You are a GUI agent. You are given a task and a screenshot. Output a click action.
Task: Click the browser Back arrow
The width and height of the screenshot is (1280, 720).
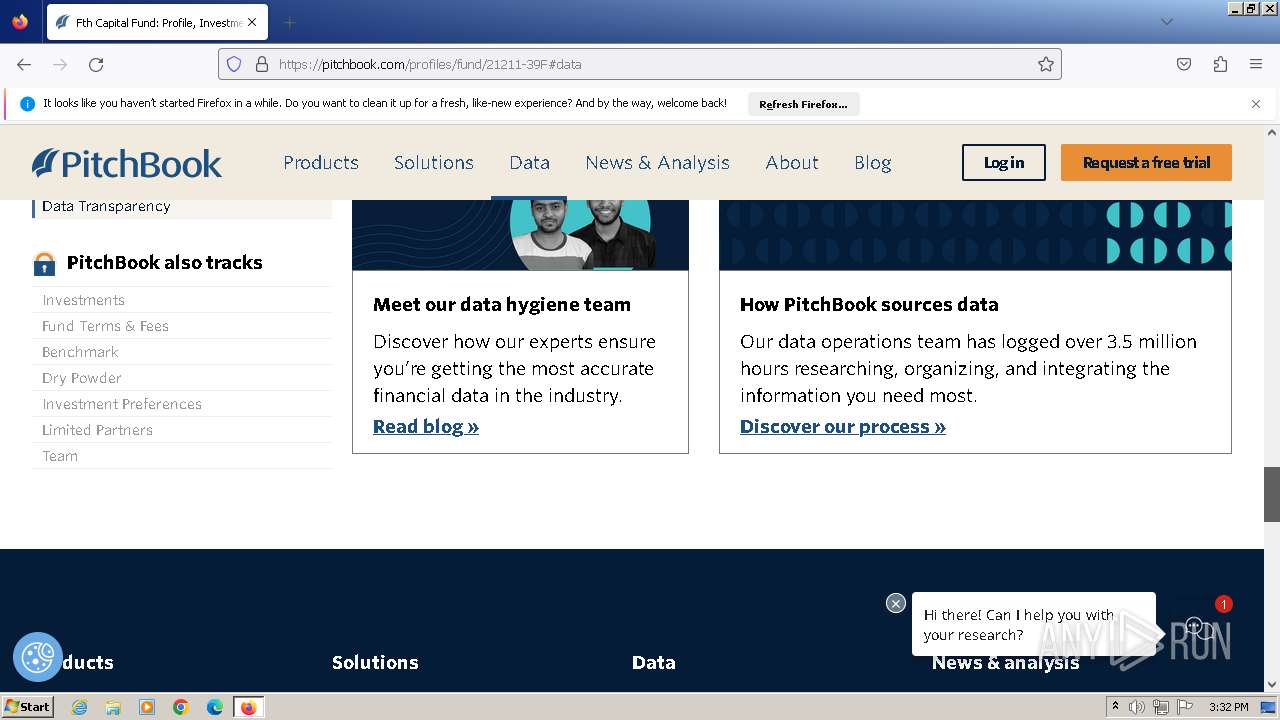(x=24, y=64)
